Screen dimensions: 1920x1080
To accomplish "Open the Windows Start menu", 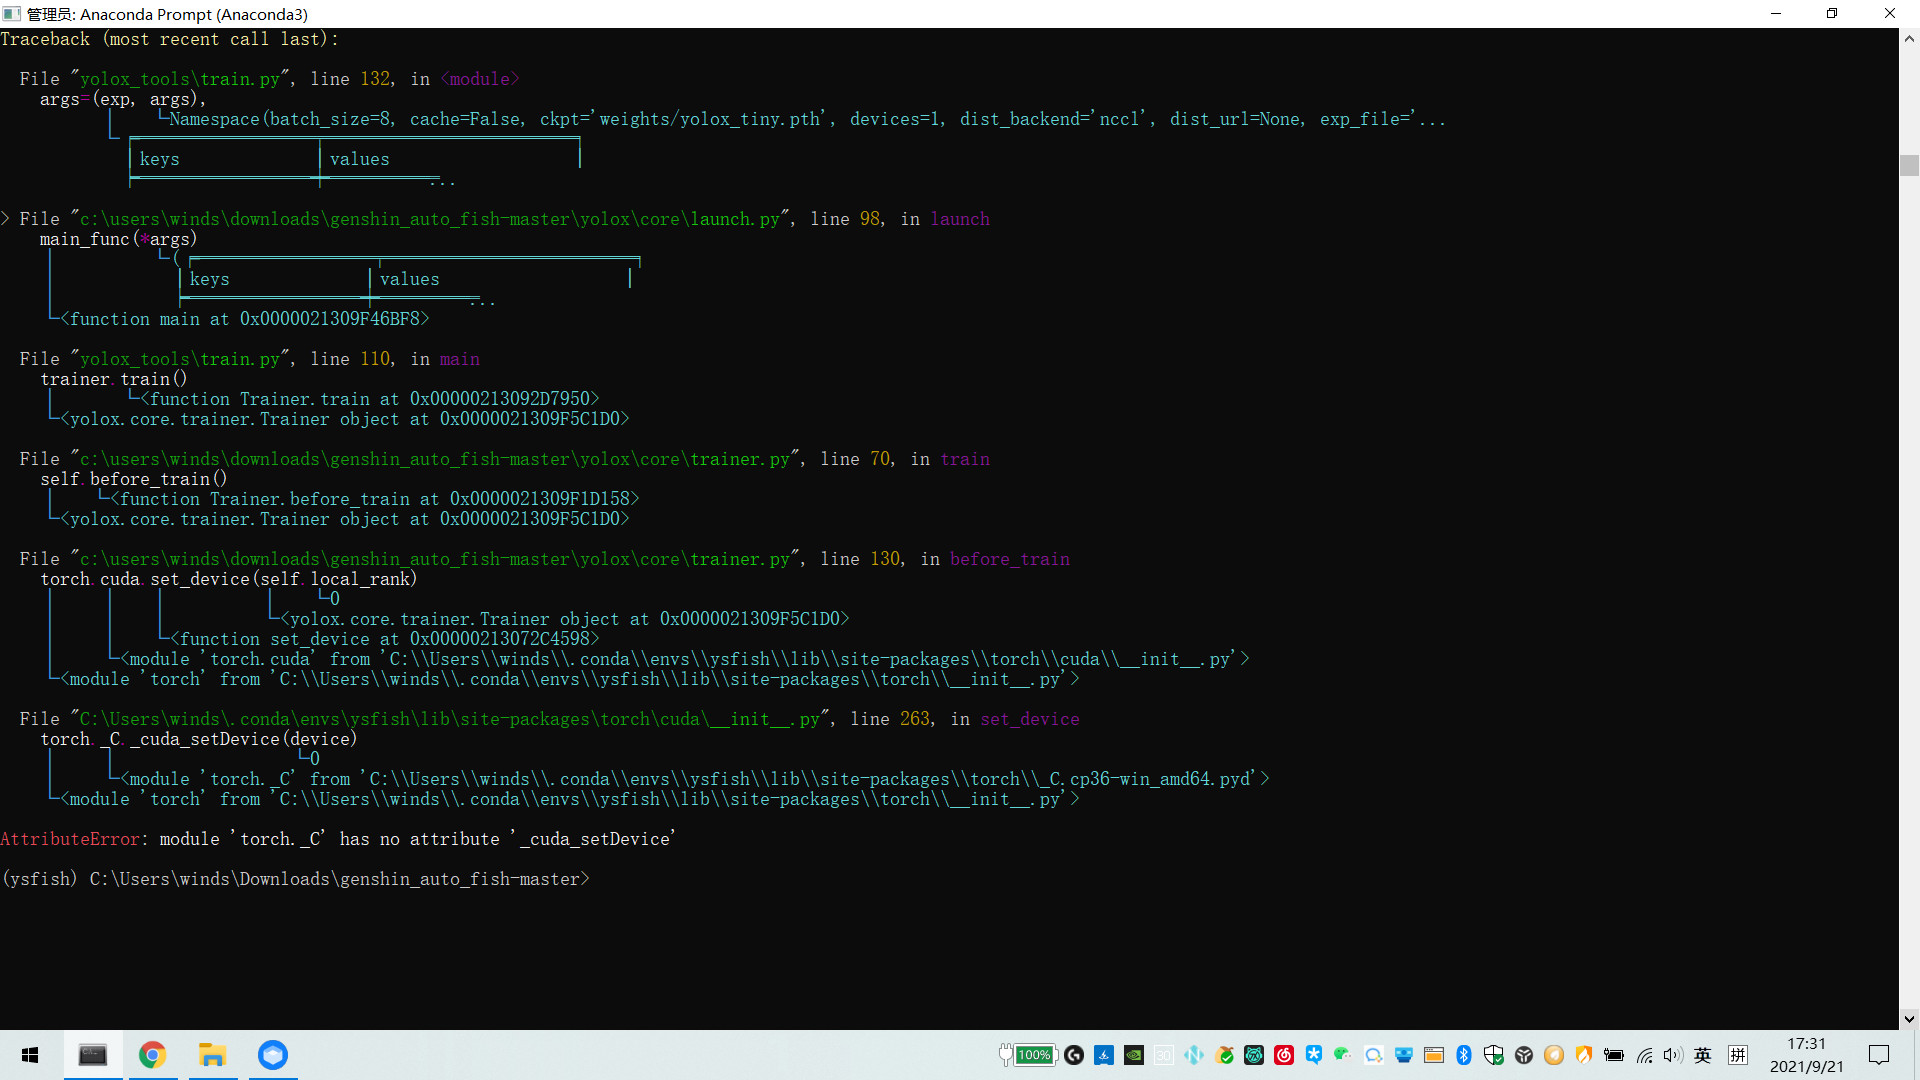I will [x=30, y=1055].
